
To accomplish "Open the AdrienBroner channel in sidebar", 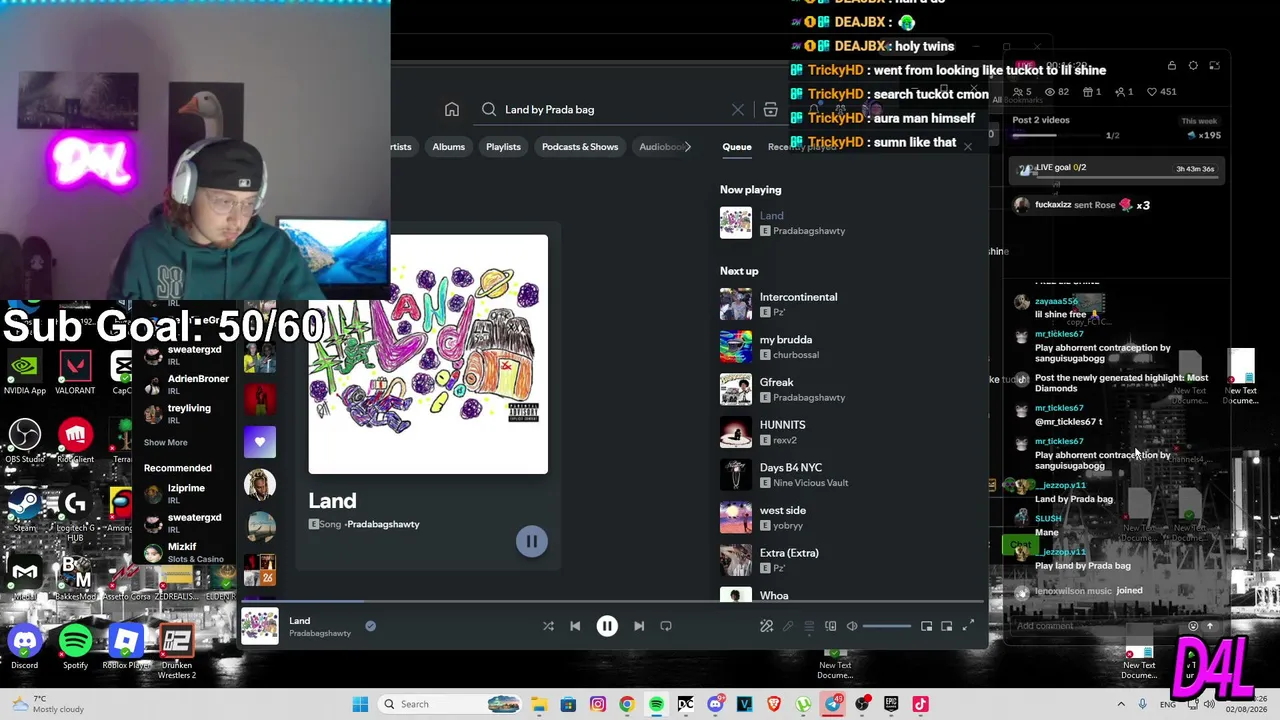I will pyautogui.click(x=187, y=384).
